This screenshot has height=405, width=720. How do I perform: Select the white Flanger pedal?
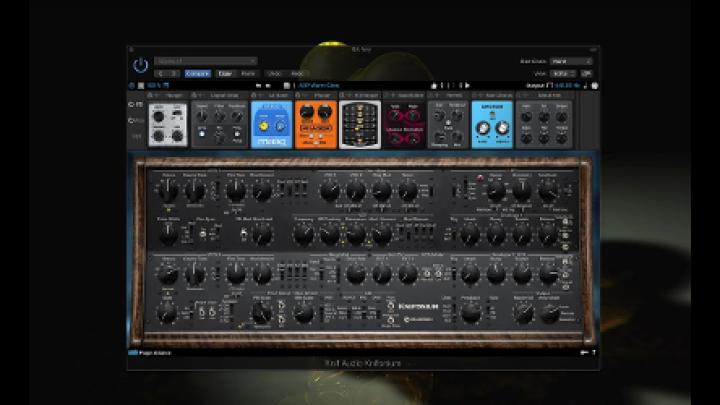[x=168, y=124]
